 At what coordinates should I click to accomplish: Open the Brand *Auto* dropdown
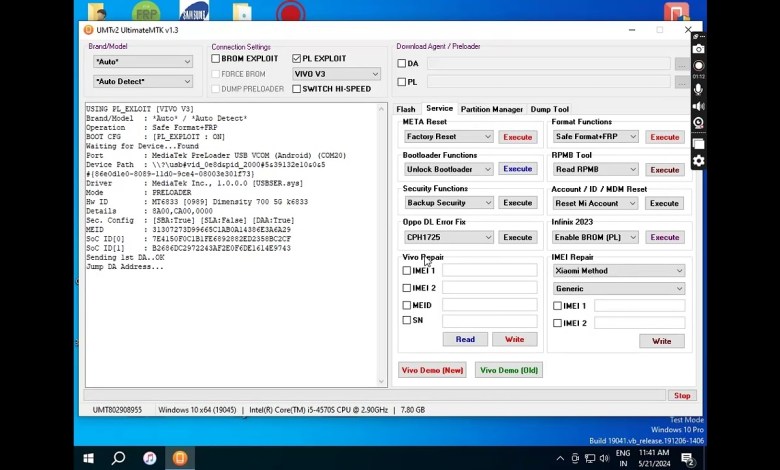(143, 62)
